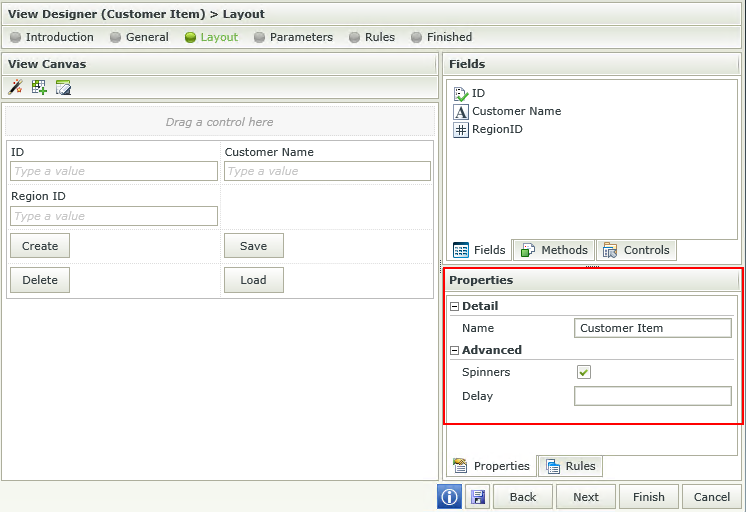Viewport: 746px width, 512px height.
Task: Click the Finish button
Action: point(648,497)
